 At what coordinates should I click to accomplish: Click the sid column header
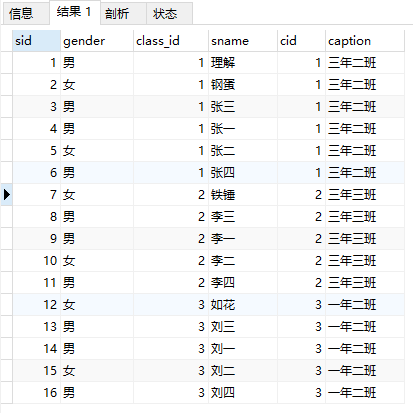[36, 41]
